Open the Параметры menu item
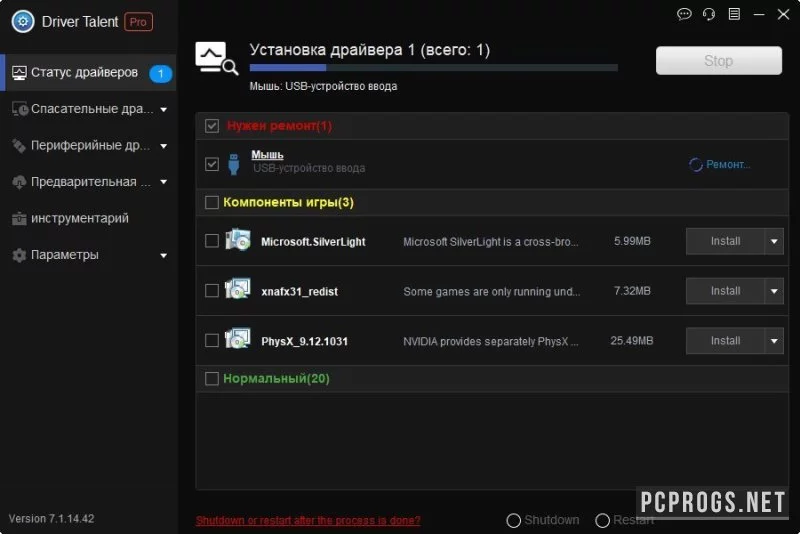This screenshot has width=800, height=534. (x=88, y=255)
